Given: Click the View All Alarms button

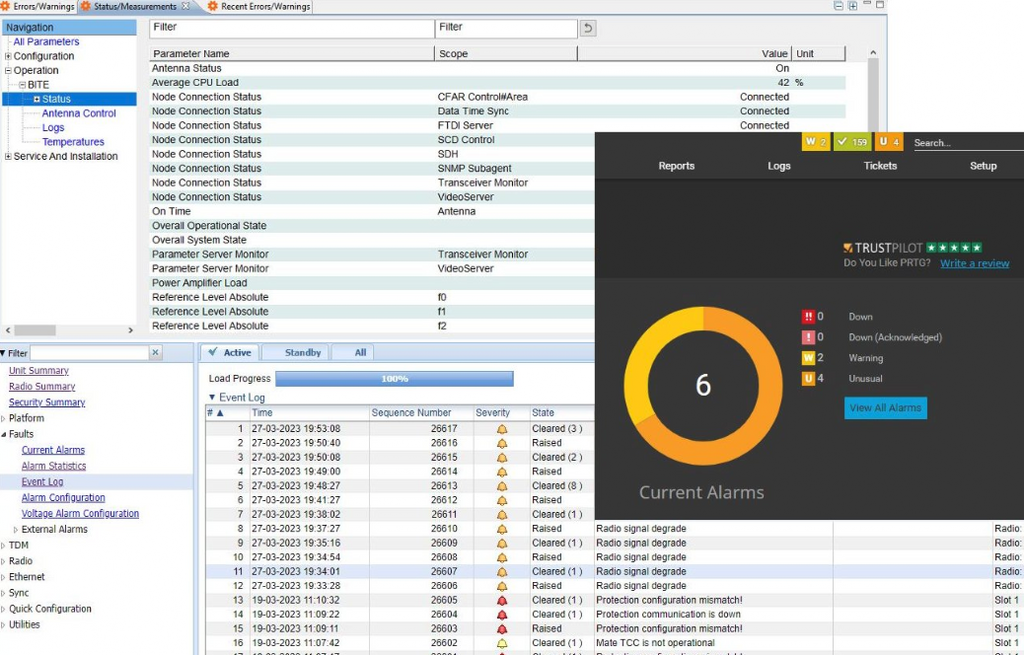Looking at the screenshot, I should coord(884,407).
